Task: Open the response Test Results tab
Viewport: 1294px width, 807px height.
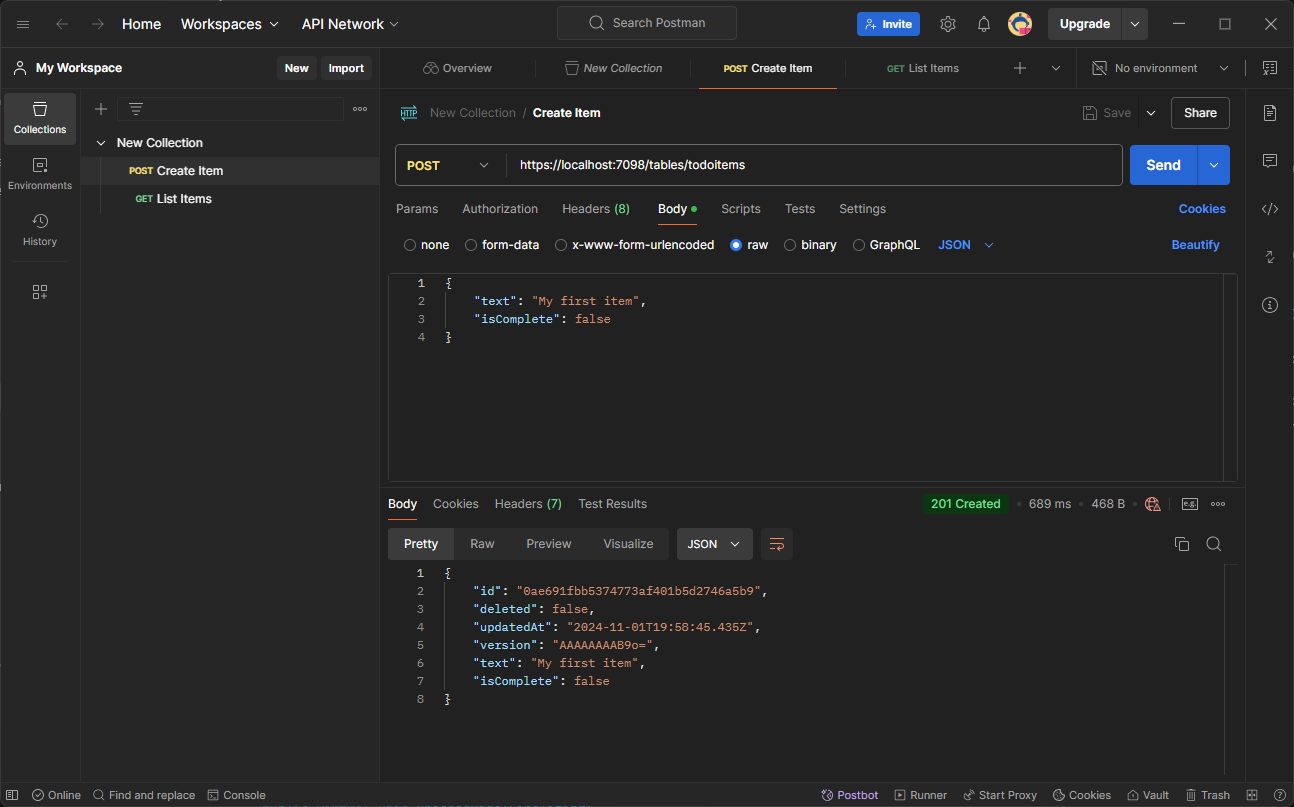Action: point(613,504)
